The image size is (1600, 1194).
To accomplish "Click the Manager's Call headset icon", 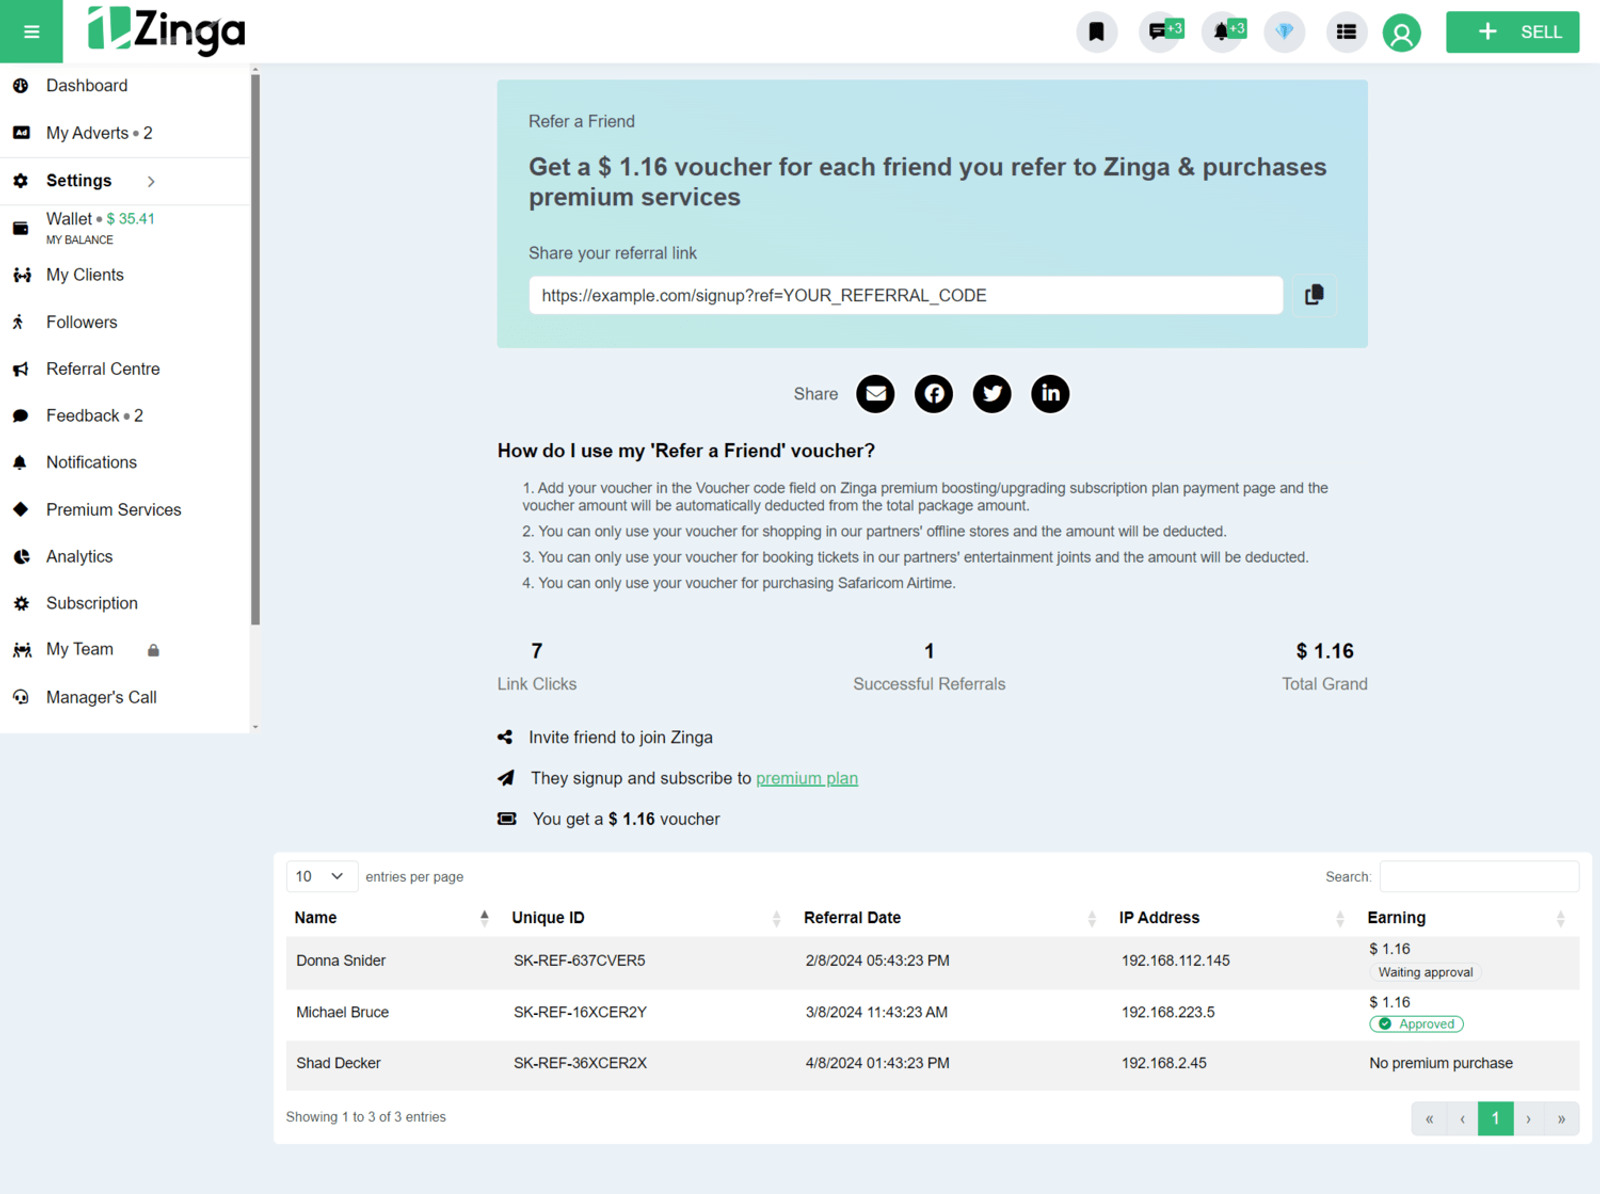I will (x=21, y=697).
